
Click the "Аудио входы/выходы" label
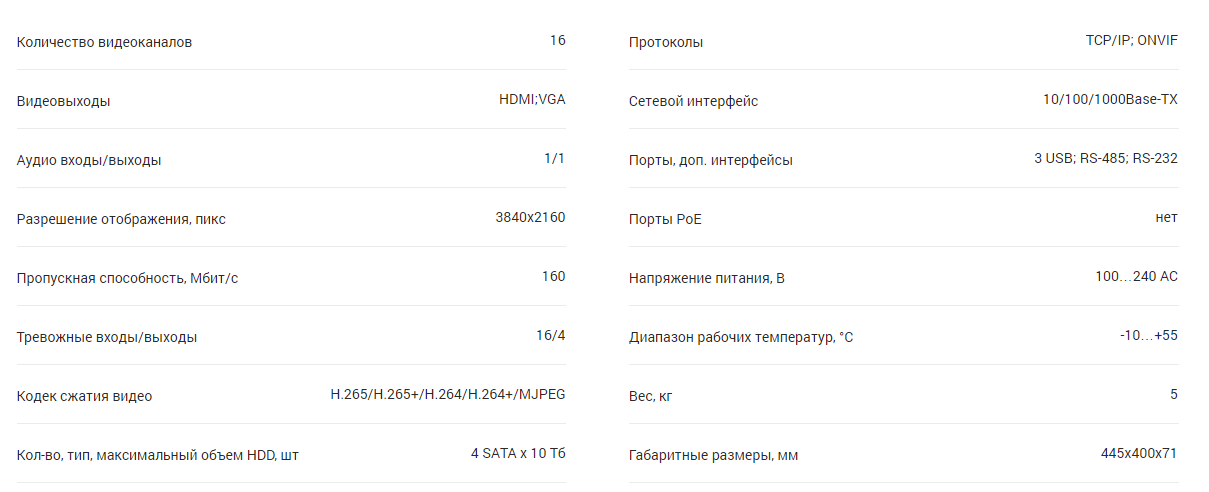pos(89,160)
